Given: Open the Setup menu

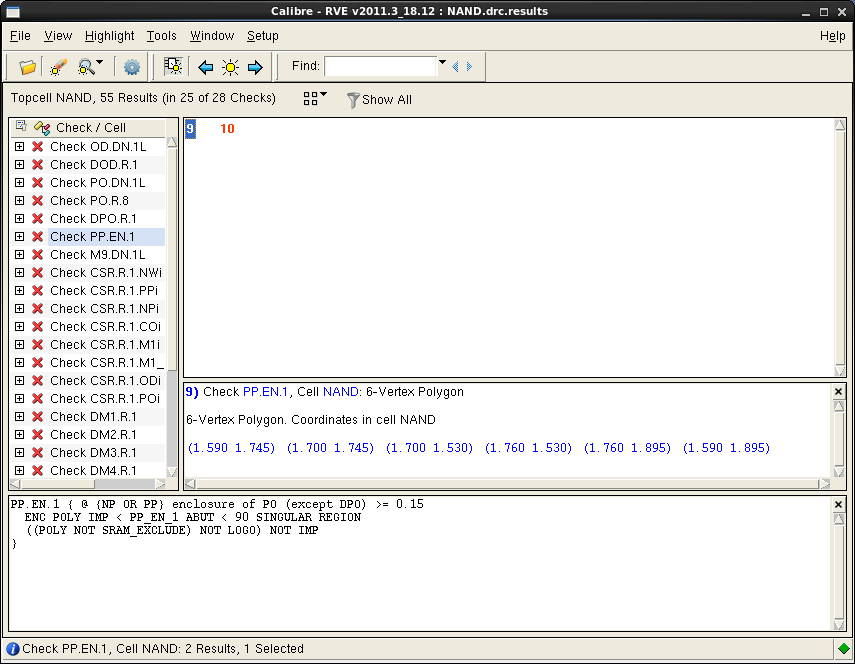Looking at the screenshot, I should click(262, 36).
